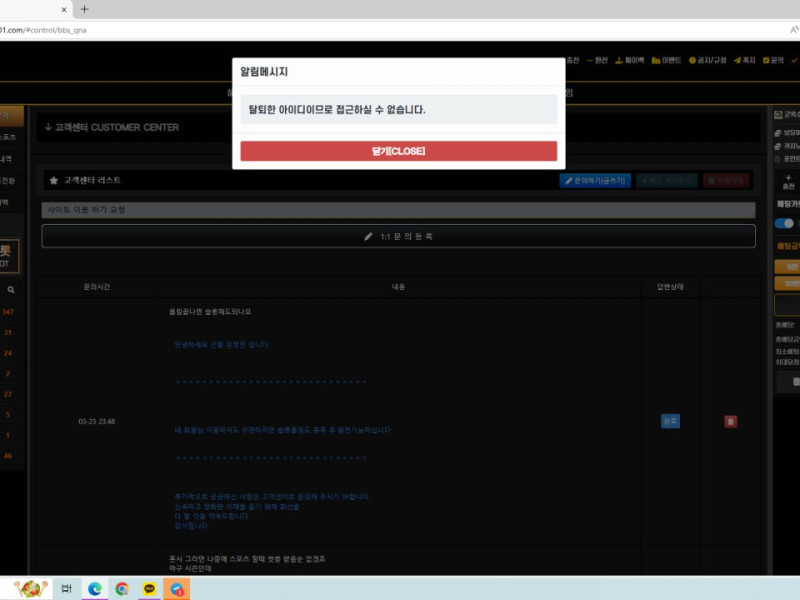Click the 충전 plus icon in right panel
Viewport: 800px width, 600px height.
[x=788, y=181]
